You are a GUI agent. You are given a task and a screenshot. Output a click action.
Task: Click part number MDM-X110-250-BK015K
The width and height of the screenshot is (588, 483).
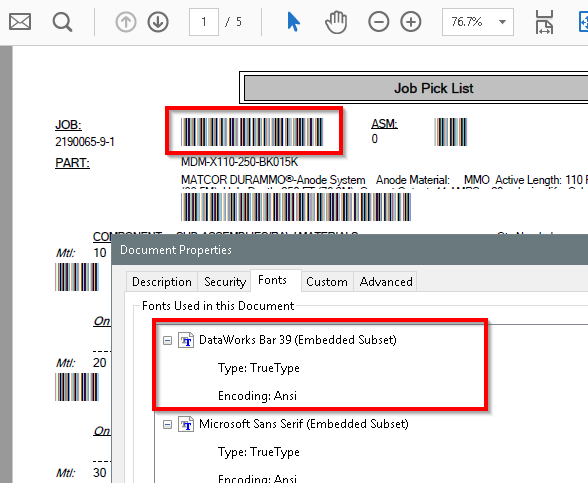[x=239, y=162]
